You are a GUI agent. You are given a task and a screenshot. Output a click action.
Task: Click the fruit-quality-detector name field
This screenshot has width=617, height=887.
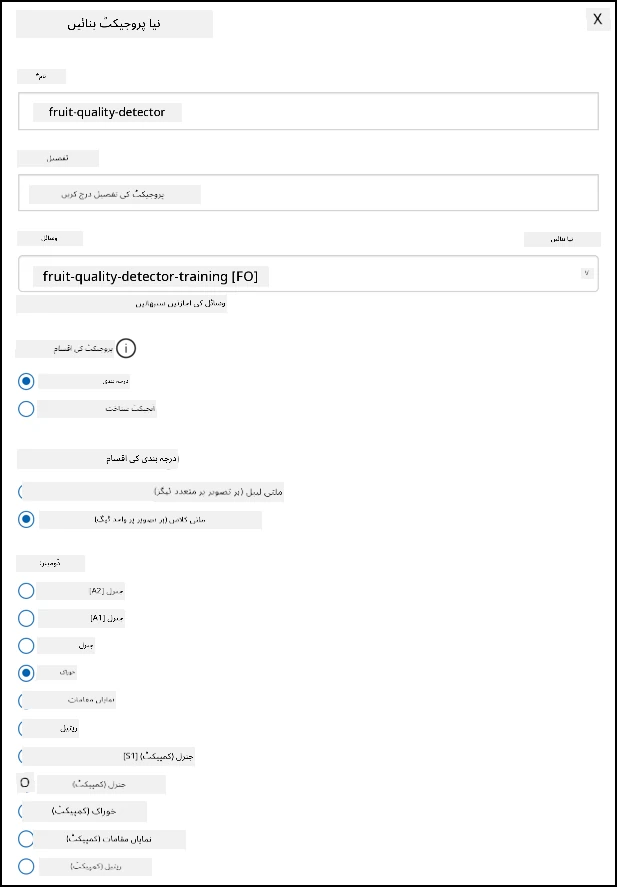pyautogui.click(x=308, y=111)
